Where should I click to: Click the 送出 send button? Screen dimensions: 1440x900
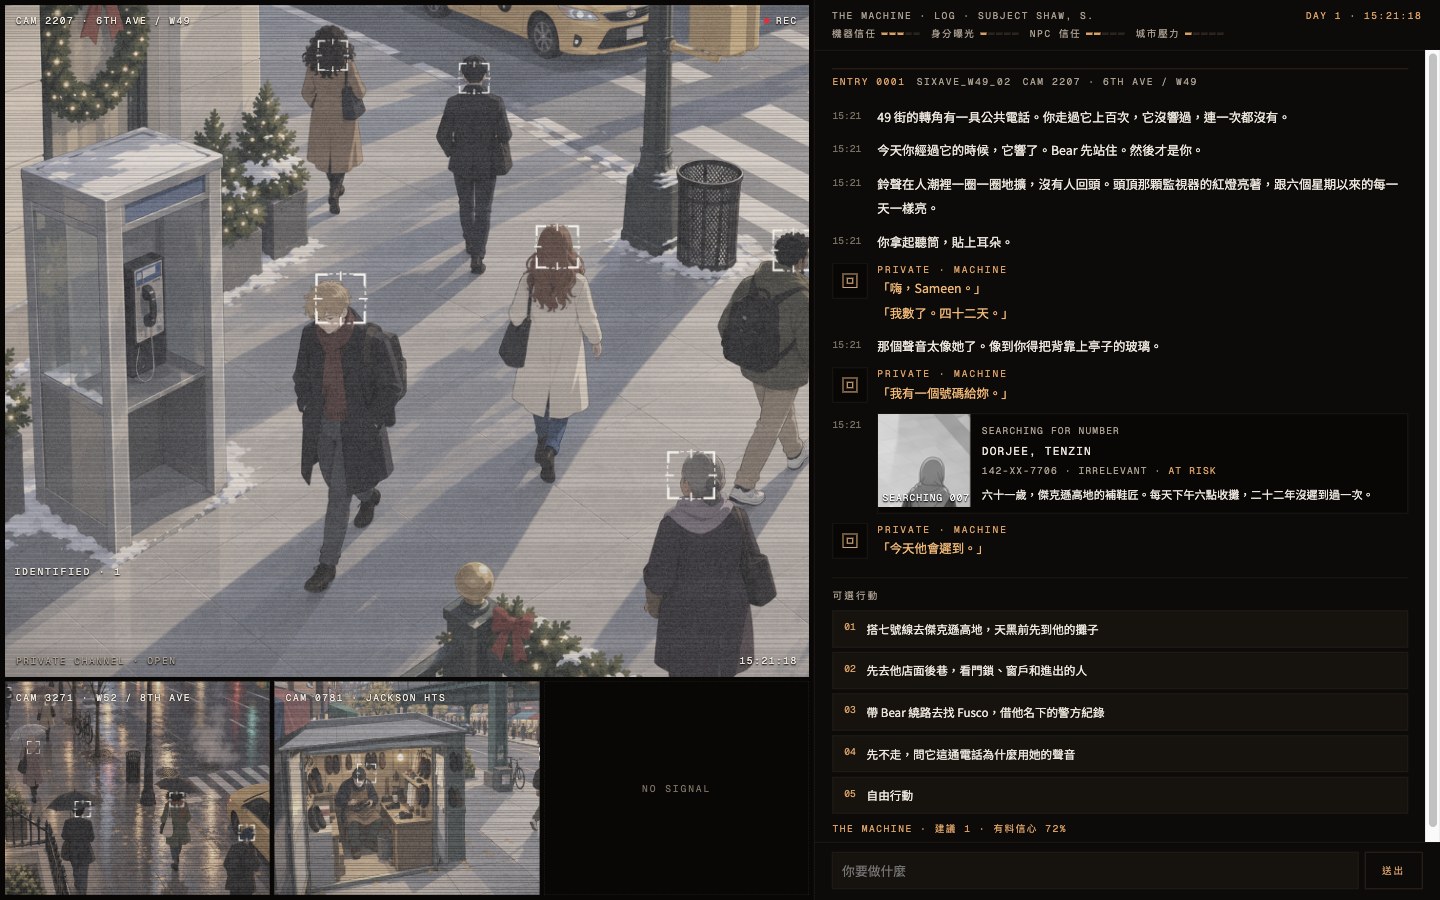[1393, 871]
